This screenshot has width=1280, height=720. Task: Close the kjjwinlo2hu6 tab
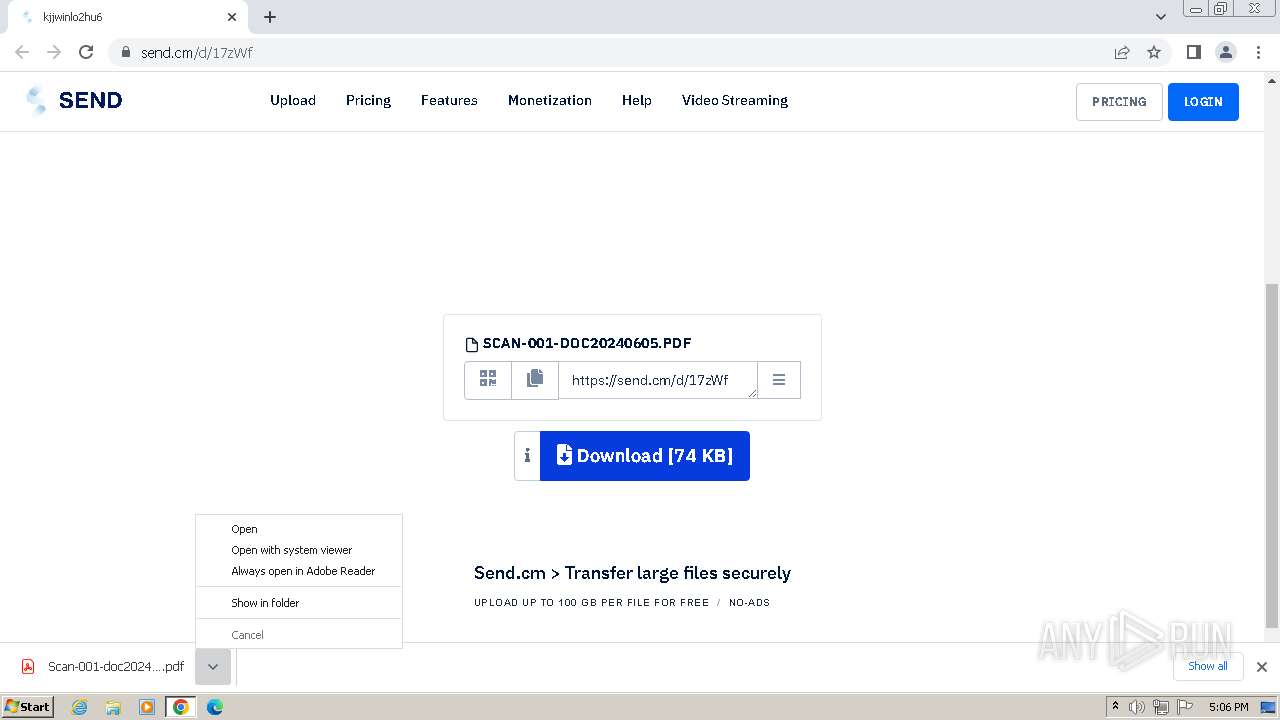[232, 17]
